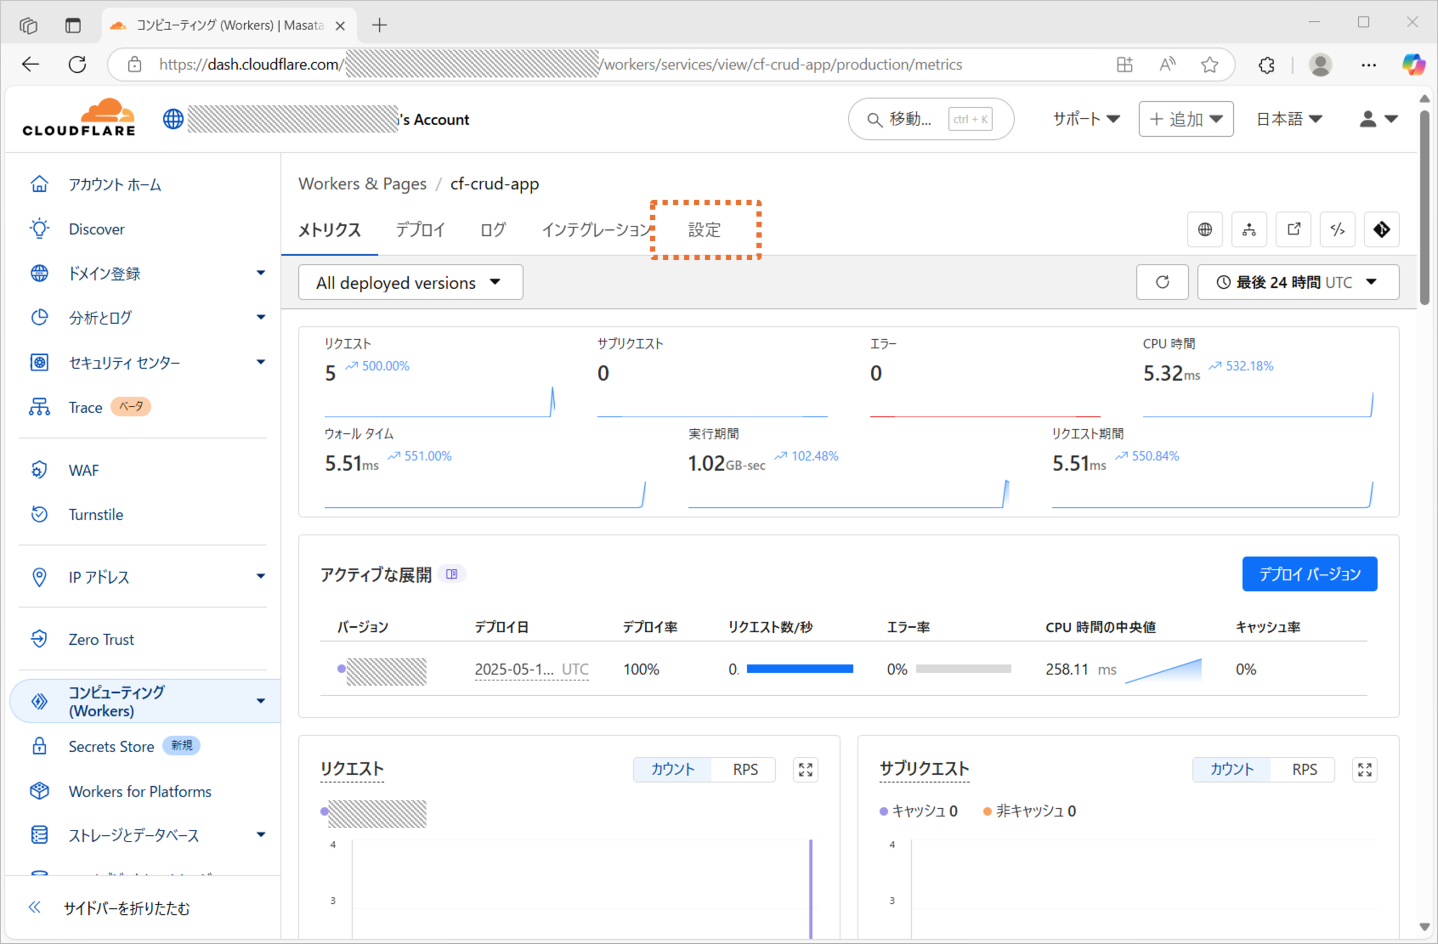
Task: Click the browser address bar URL
Action: [x=560, y=65]
